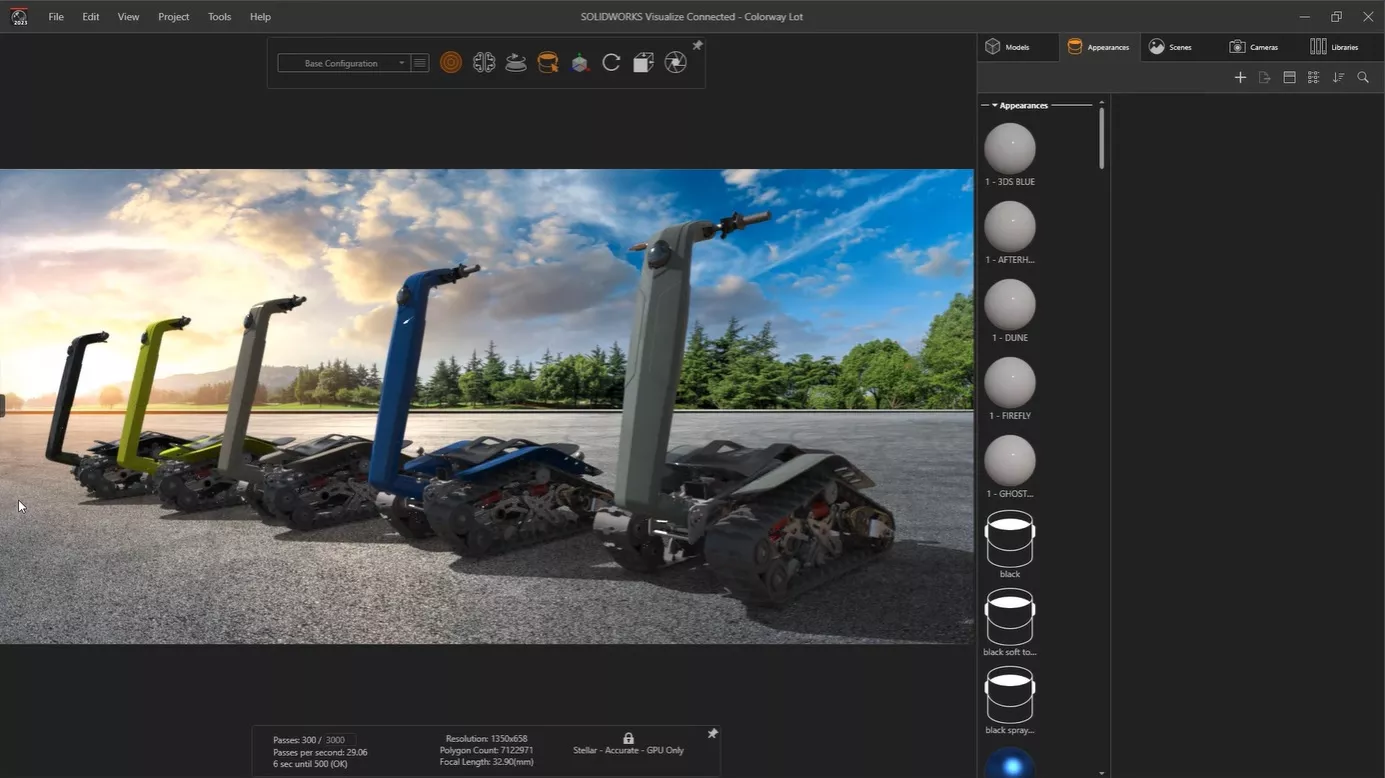Click the Add new appearance plus icon
The height and width of the screenshot is (778, 1385).
point(1240,77)
